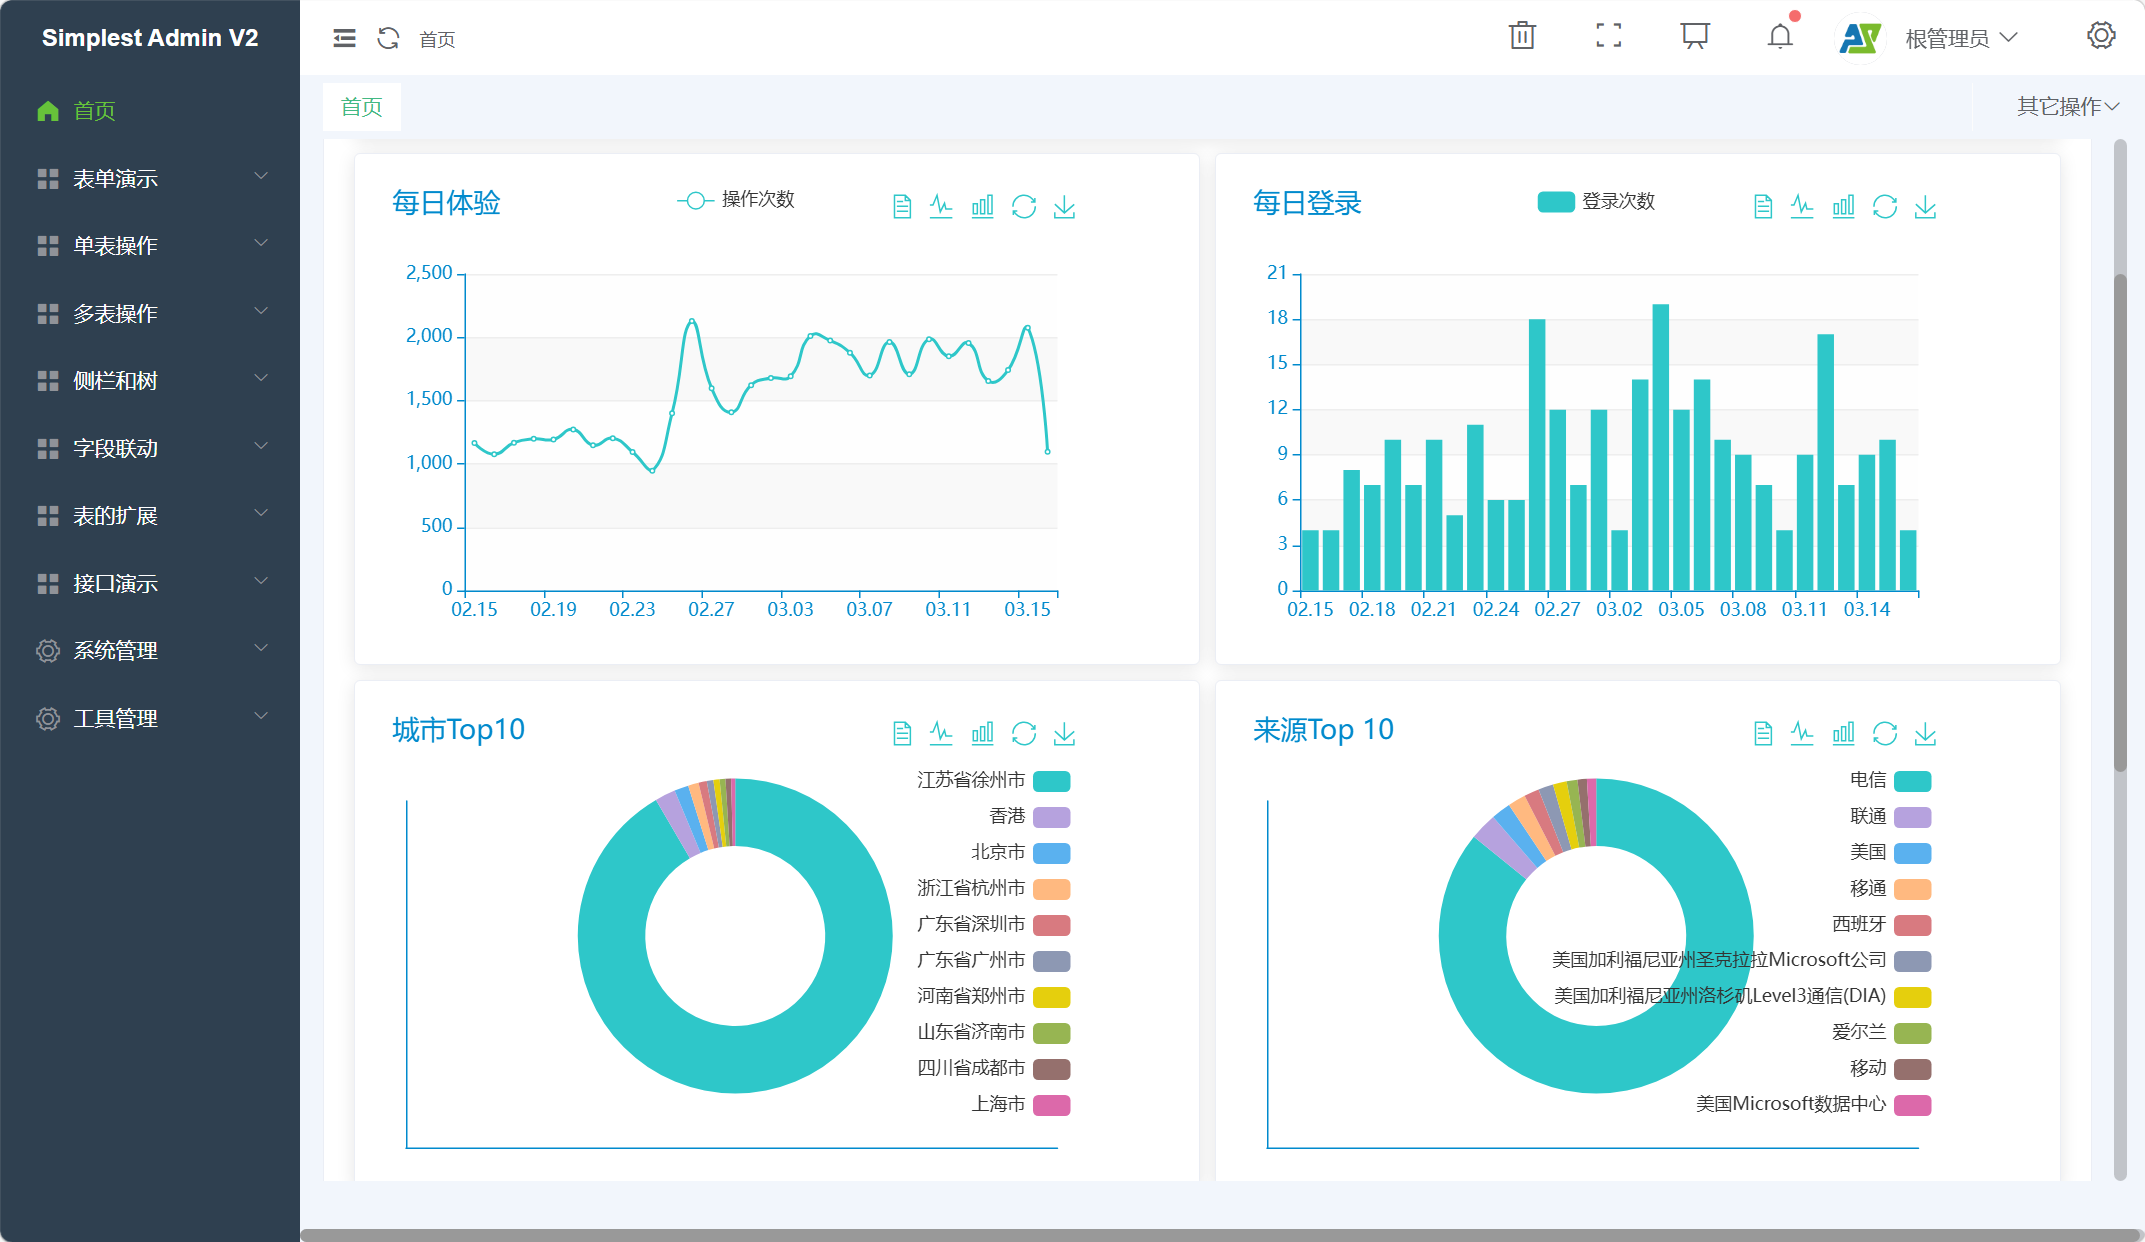Enter fullscreen mode via the header icon
The height and width of the screenshot is (1242, 2145).
pos(1608,37)
